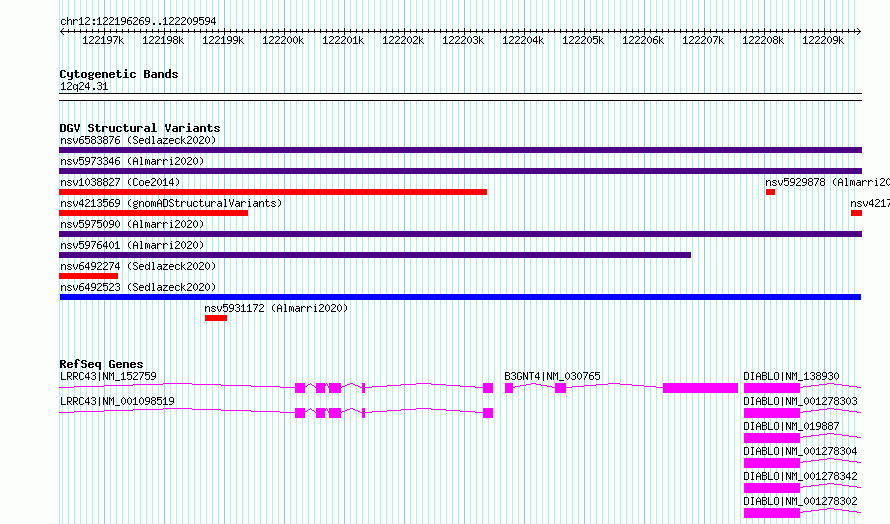Open variant nsv1038827 (Coe2014) label
Viewport: 890px width, 524px height.
(120, 182)
